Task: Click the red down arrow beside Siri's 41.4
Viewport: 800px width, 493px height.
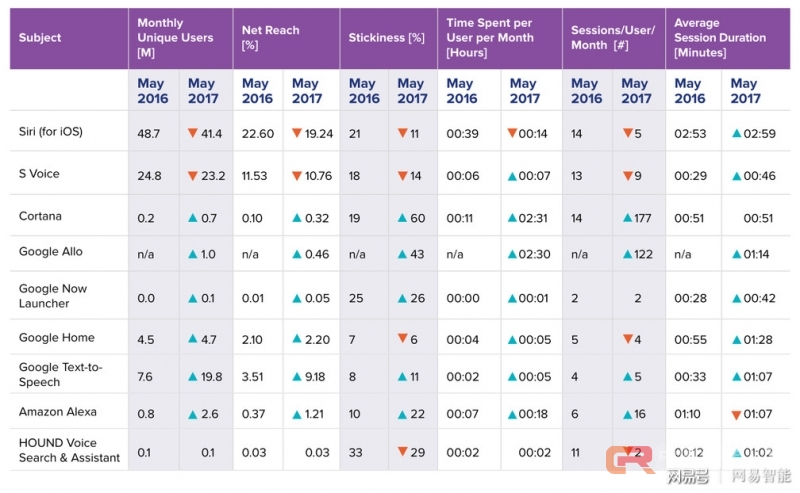Action: (192, 133)
